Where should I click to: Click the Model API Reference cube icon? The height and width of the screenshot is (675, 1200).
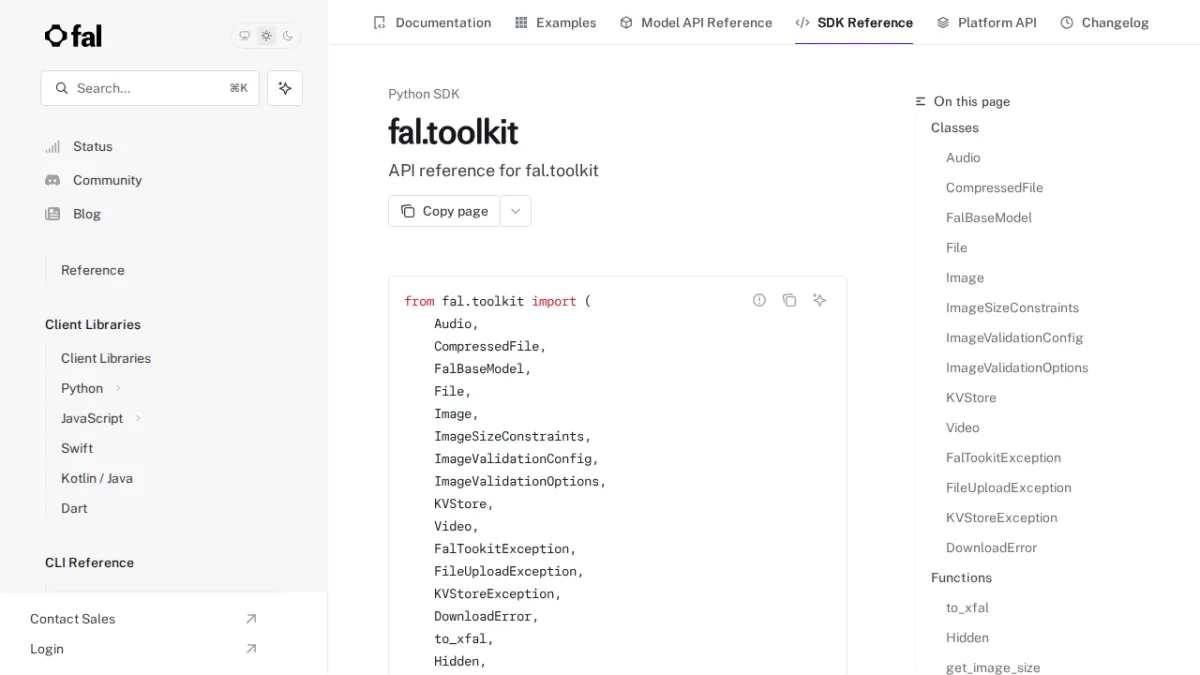click(626, 22)
